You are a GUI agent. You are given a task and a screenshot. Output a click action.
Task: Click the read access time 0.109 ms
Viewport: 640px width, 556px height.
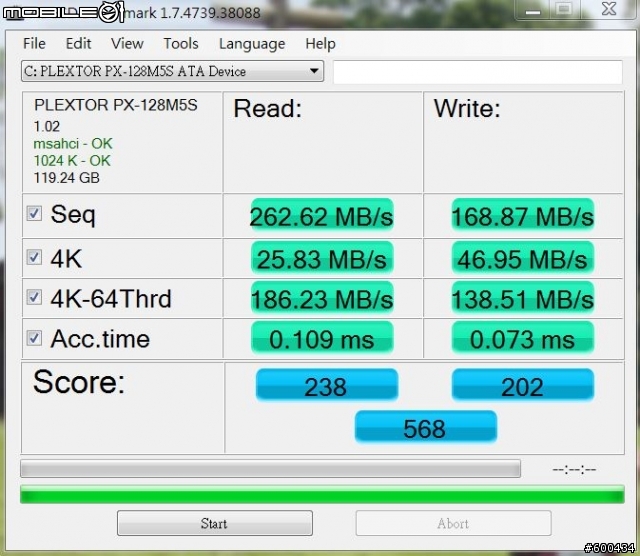click(x=322, y=338)
